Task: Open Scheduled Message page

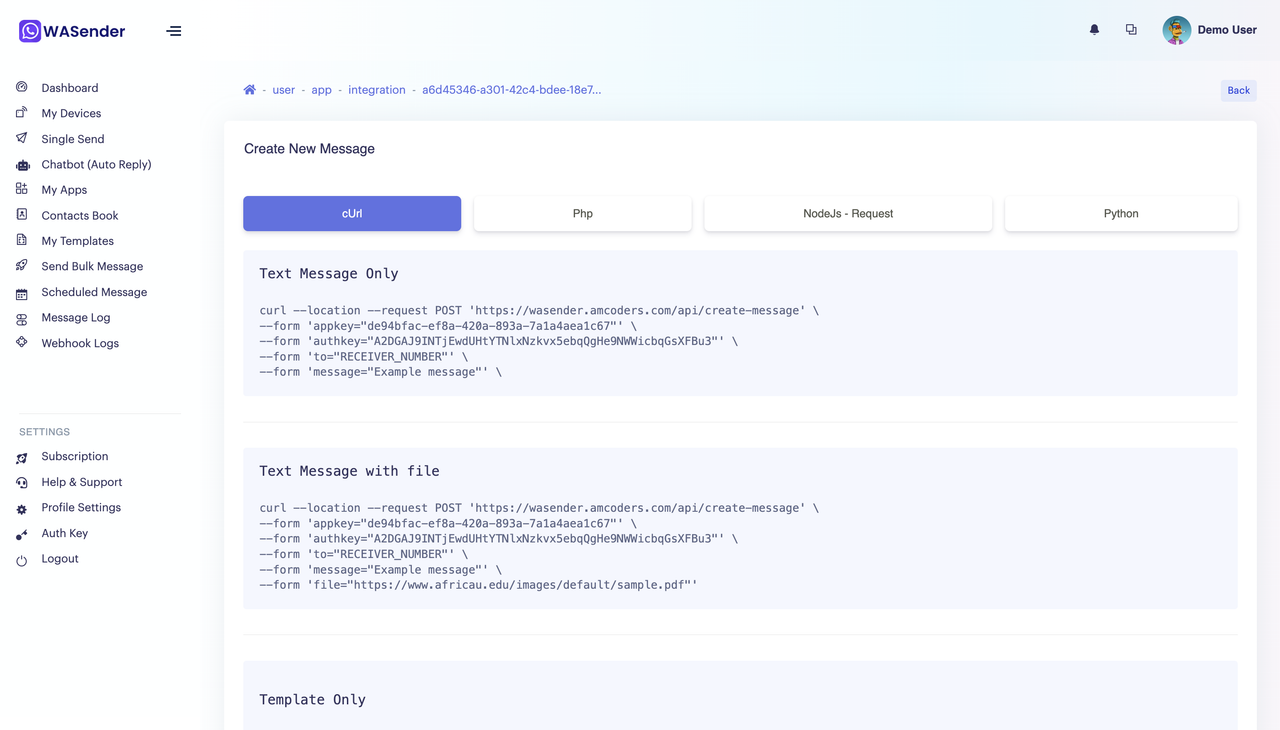Action: click(94, 292)
